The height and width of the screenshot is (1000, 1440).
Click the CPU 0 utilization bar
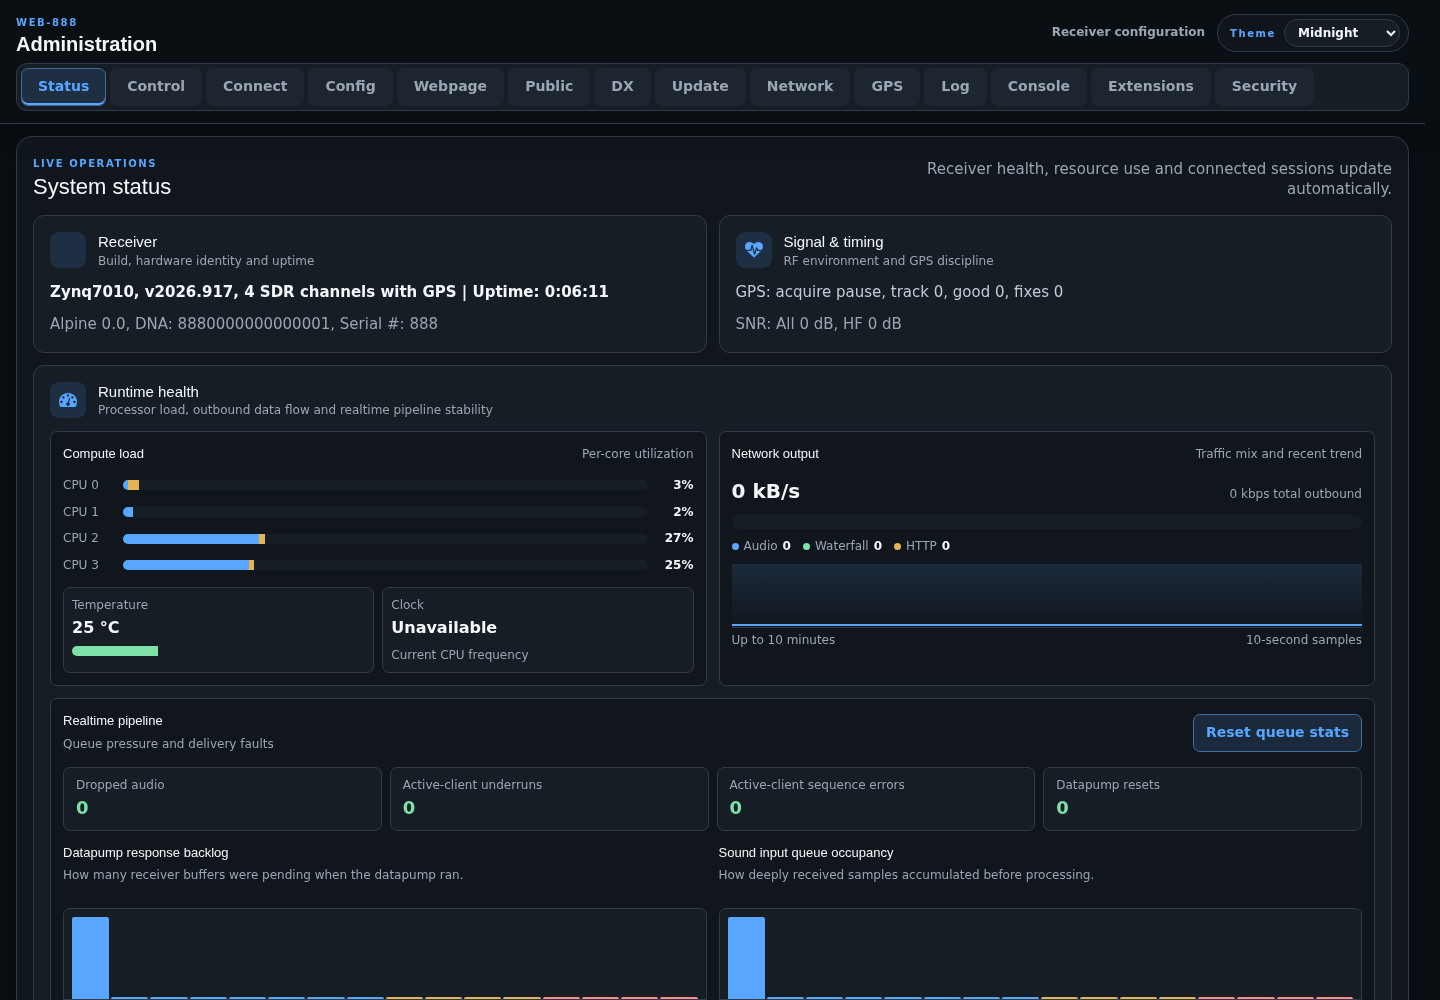385,485
